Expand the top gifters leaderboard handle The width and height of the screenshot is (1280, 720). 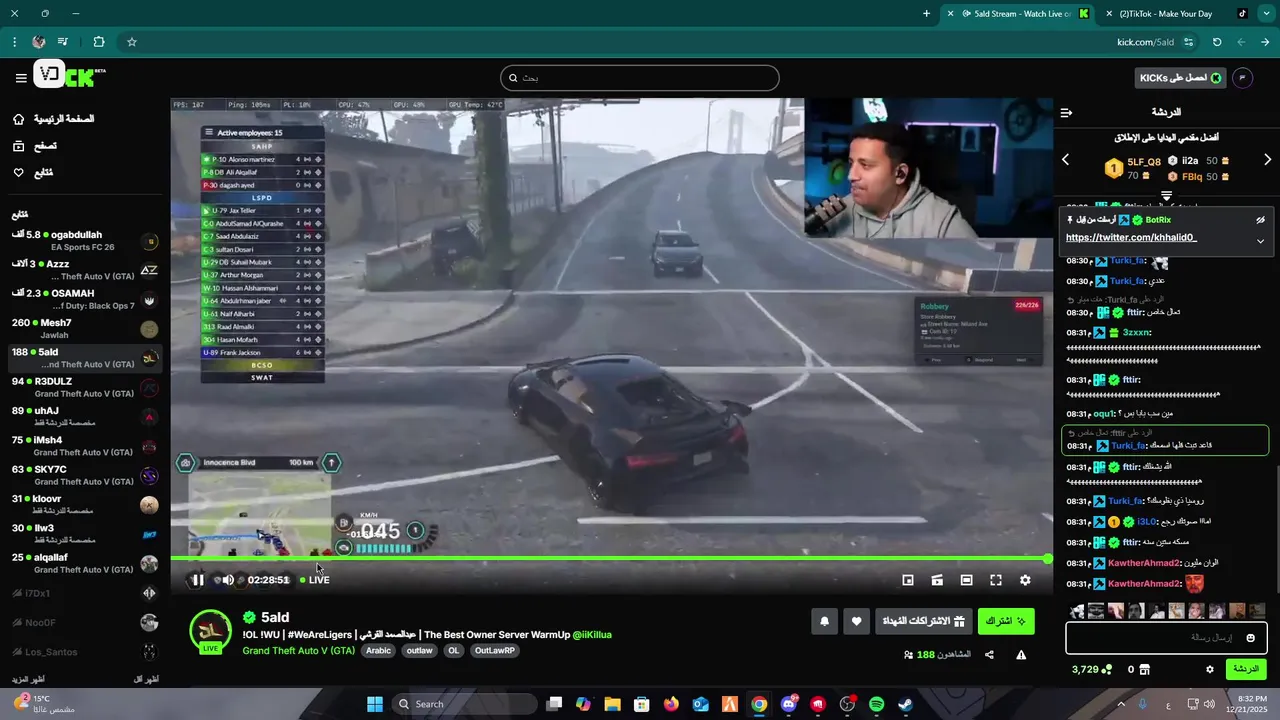coord(1166,196)
